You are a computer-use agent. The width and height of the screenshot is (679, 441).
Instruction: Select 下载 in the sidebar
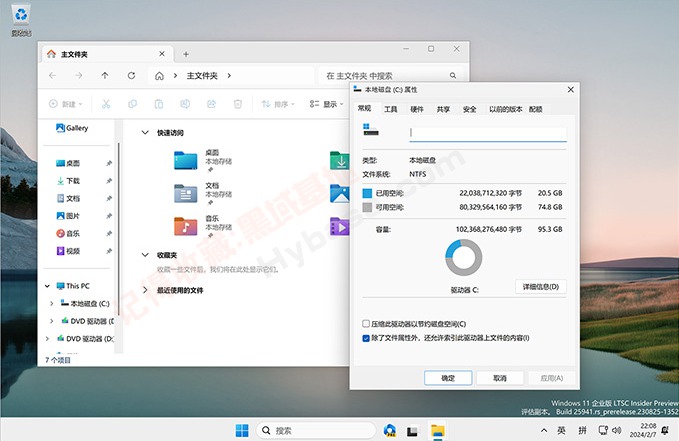click(x=68, y=181)
